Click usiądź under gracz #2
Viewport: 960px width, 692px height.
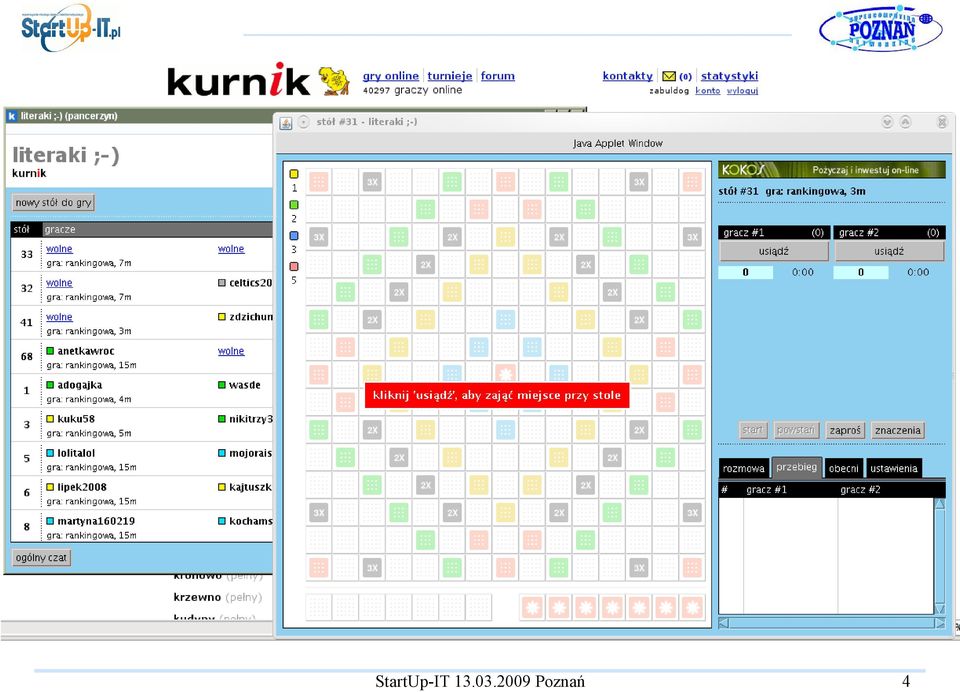click(889, 251)
